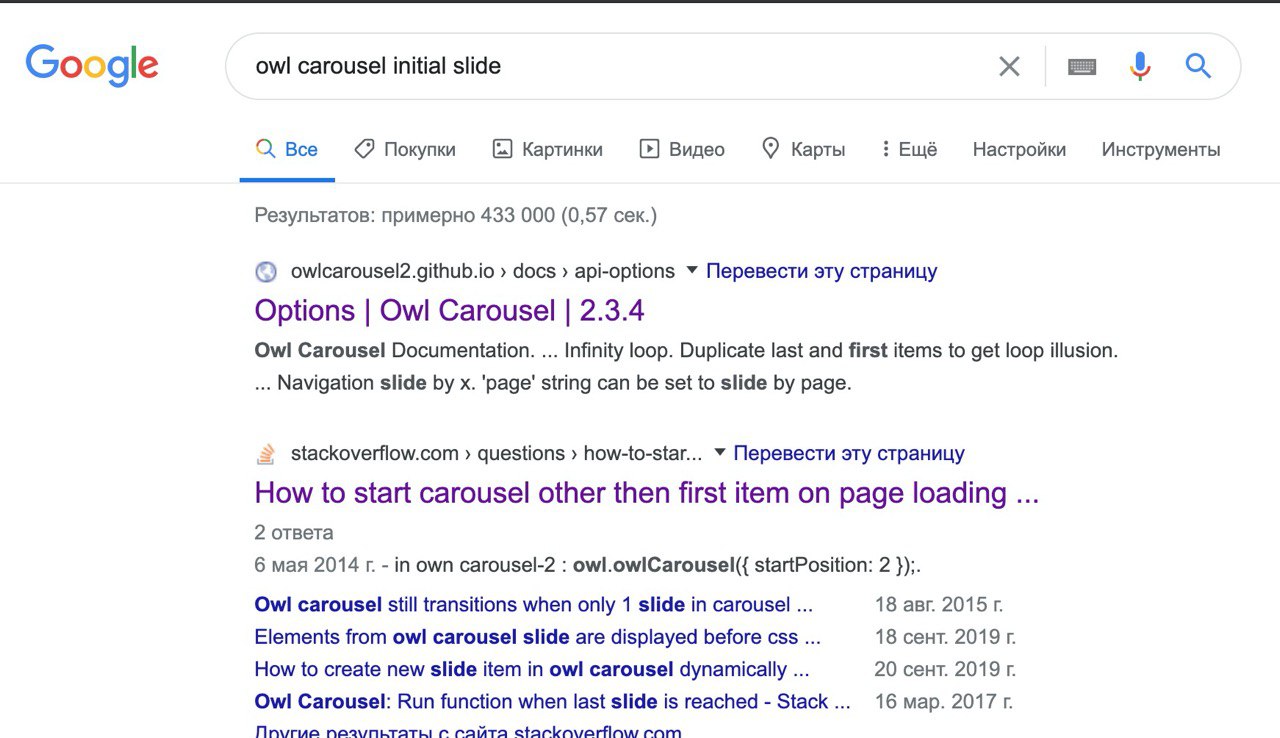Switch to the Видео tab
1280x738 pixels.
681,150
